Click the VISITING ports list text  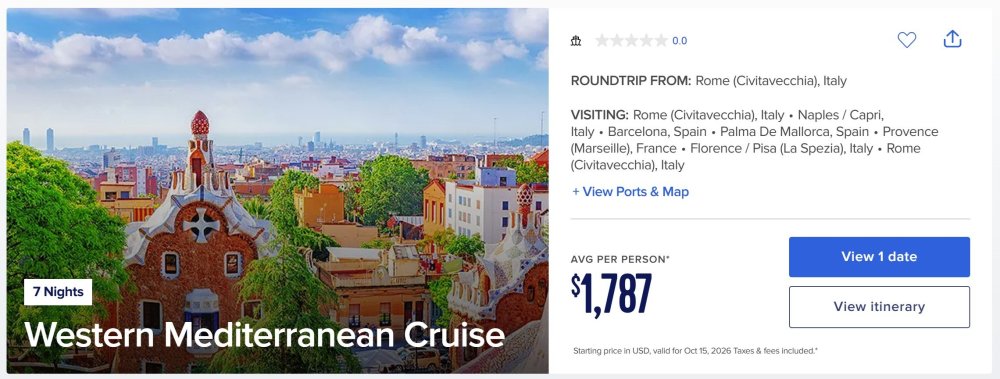click(754, 140)
